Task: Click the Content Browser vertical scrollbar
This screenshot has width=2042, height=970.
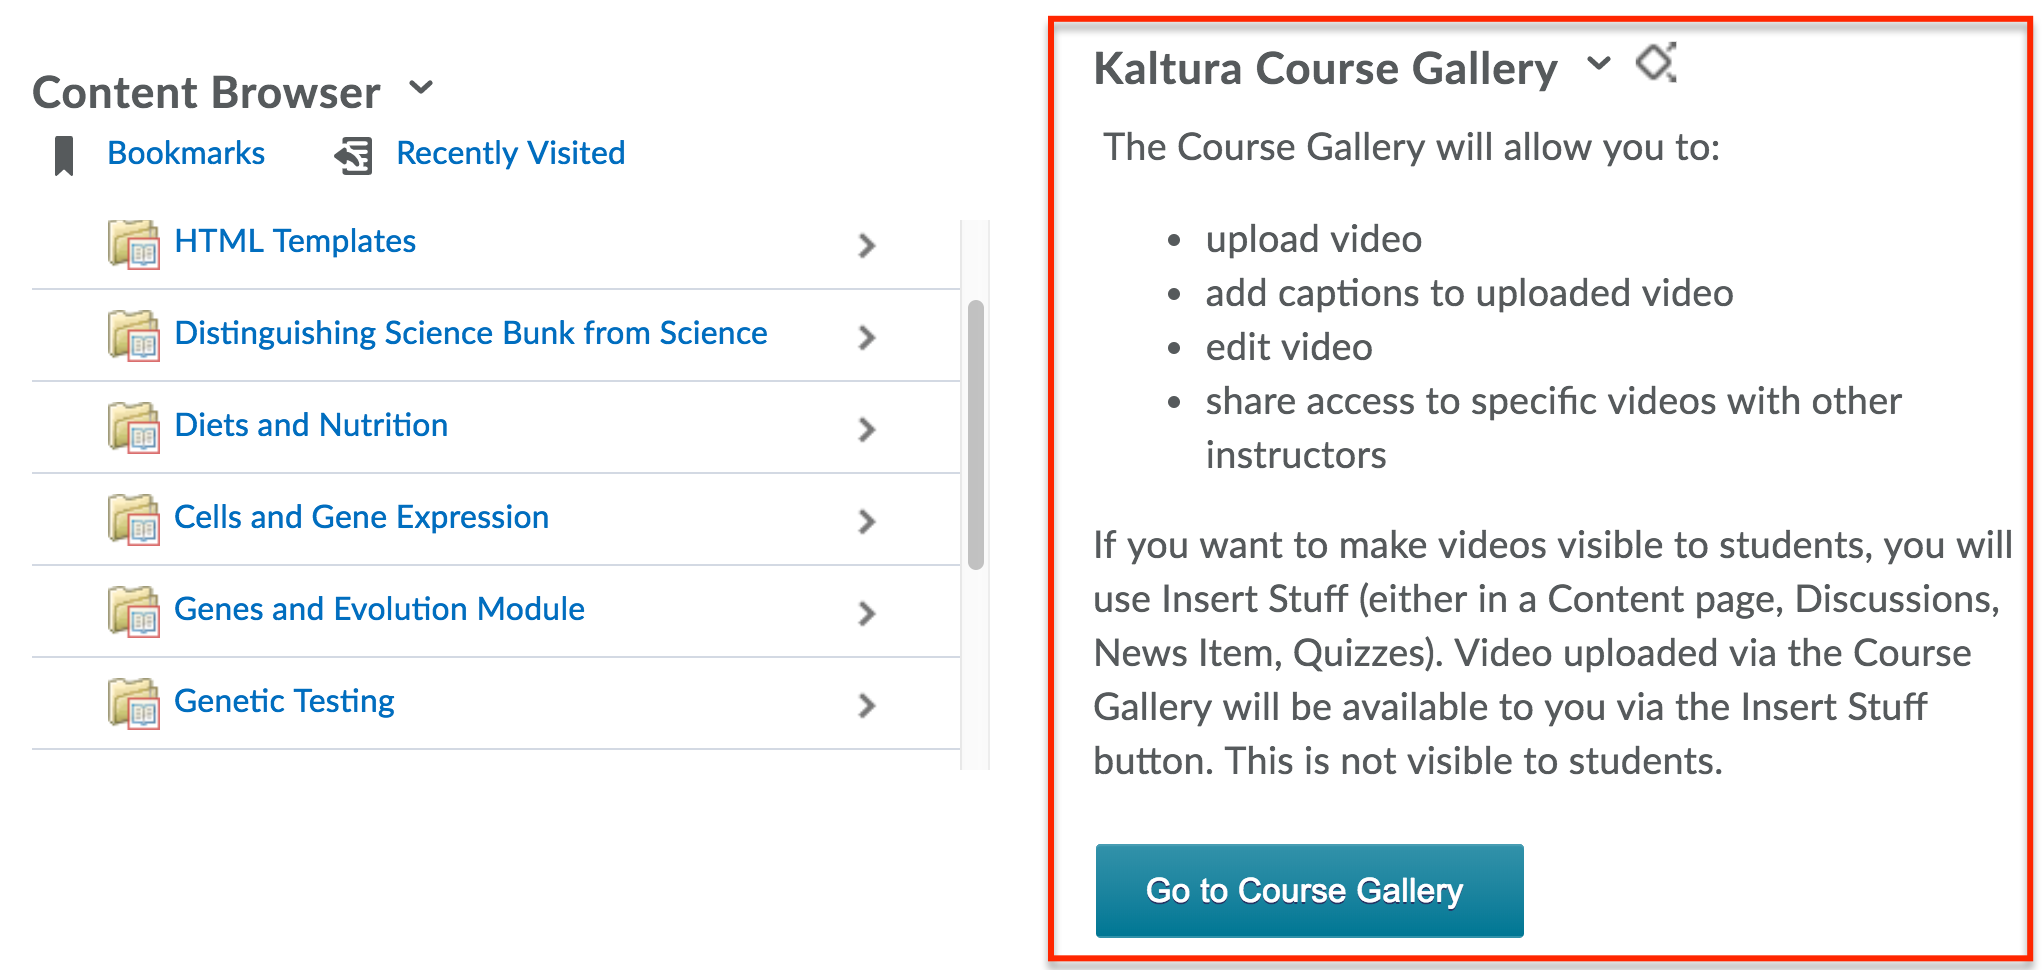Action: (x=976, y=435)
